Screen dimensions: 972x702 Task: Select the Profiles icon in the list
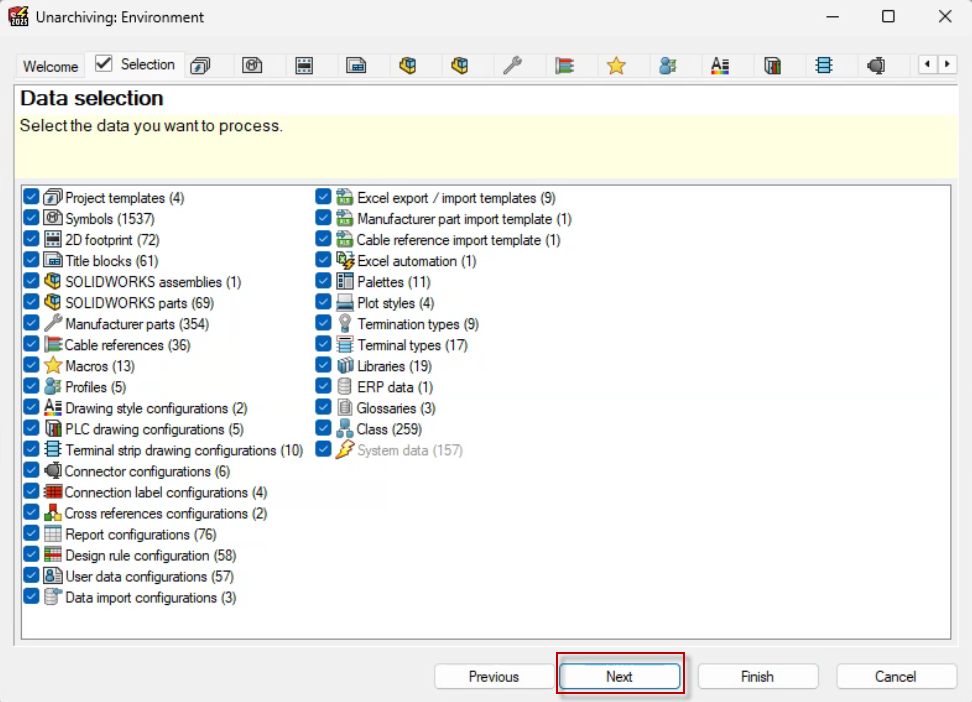(55, 386)
